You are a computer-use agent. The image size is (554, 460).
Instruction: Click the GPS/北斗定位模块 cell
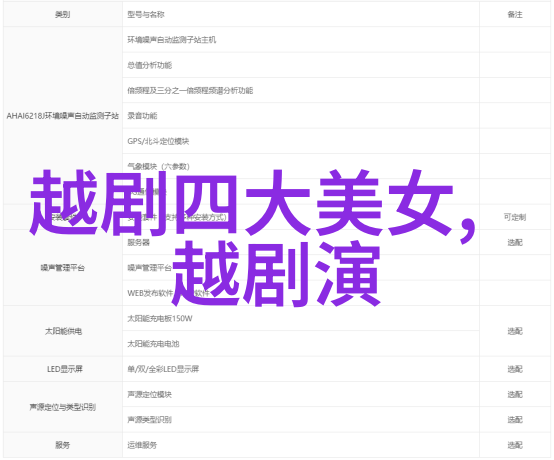pyautogui.click(x=301, y=141)
